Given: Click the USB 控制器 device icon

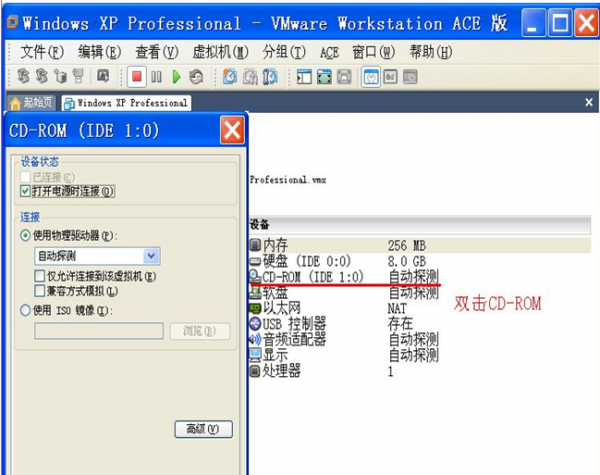Looking at the screenshot, I should click(255, 324).
